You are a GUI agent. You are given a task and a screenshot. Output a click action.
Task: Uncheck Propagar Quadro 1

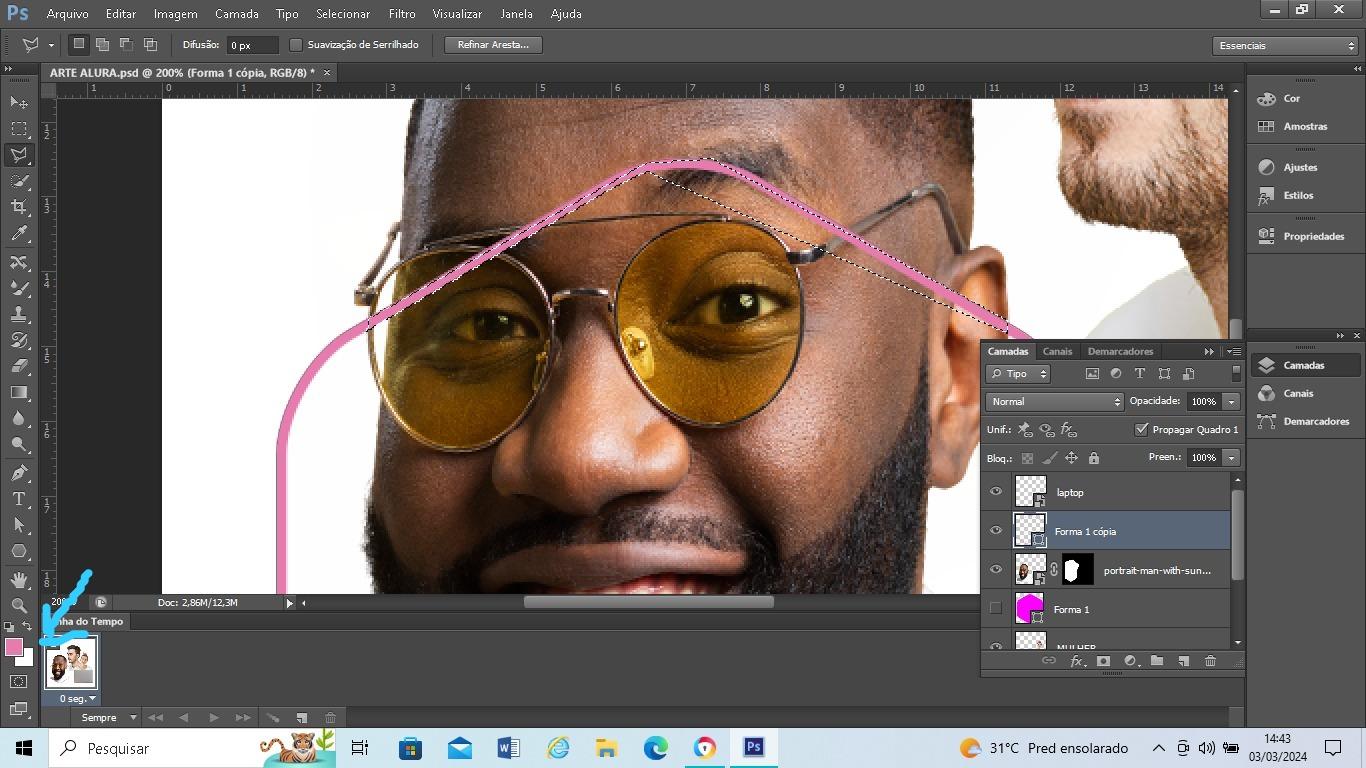click(x=1142, y=429)
